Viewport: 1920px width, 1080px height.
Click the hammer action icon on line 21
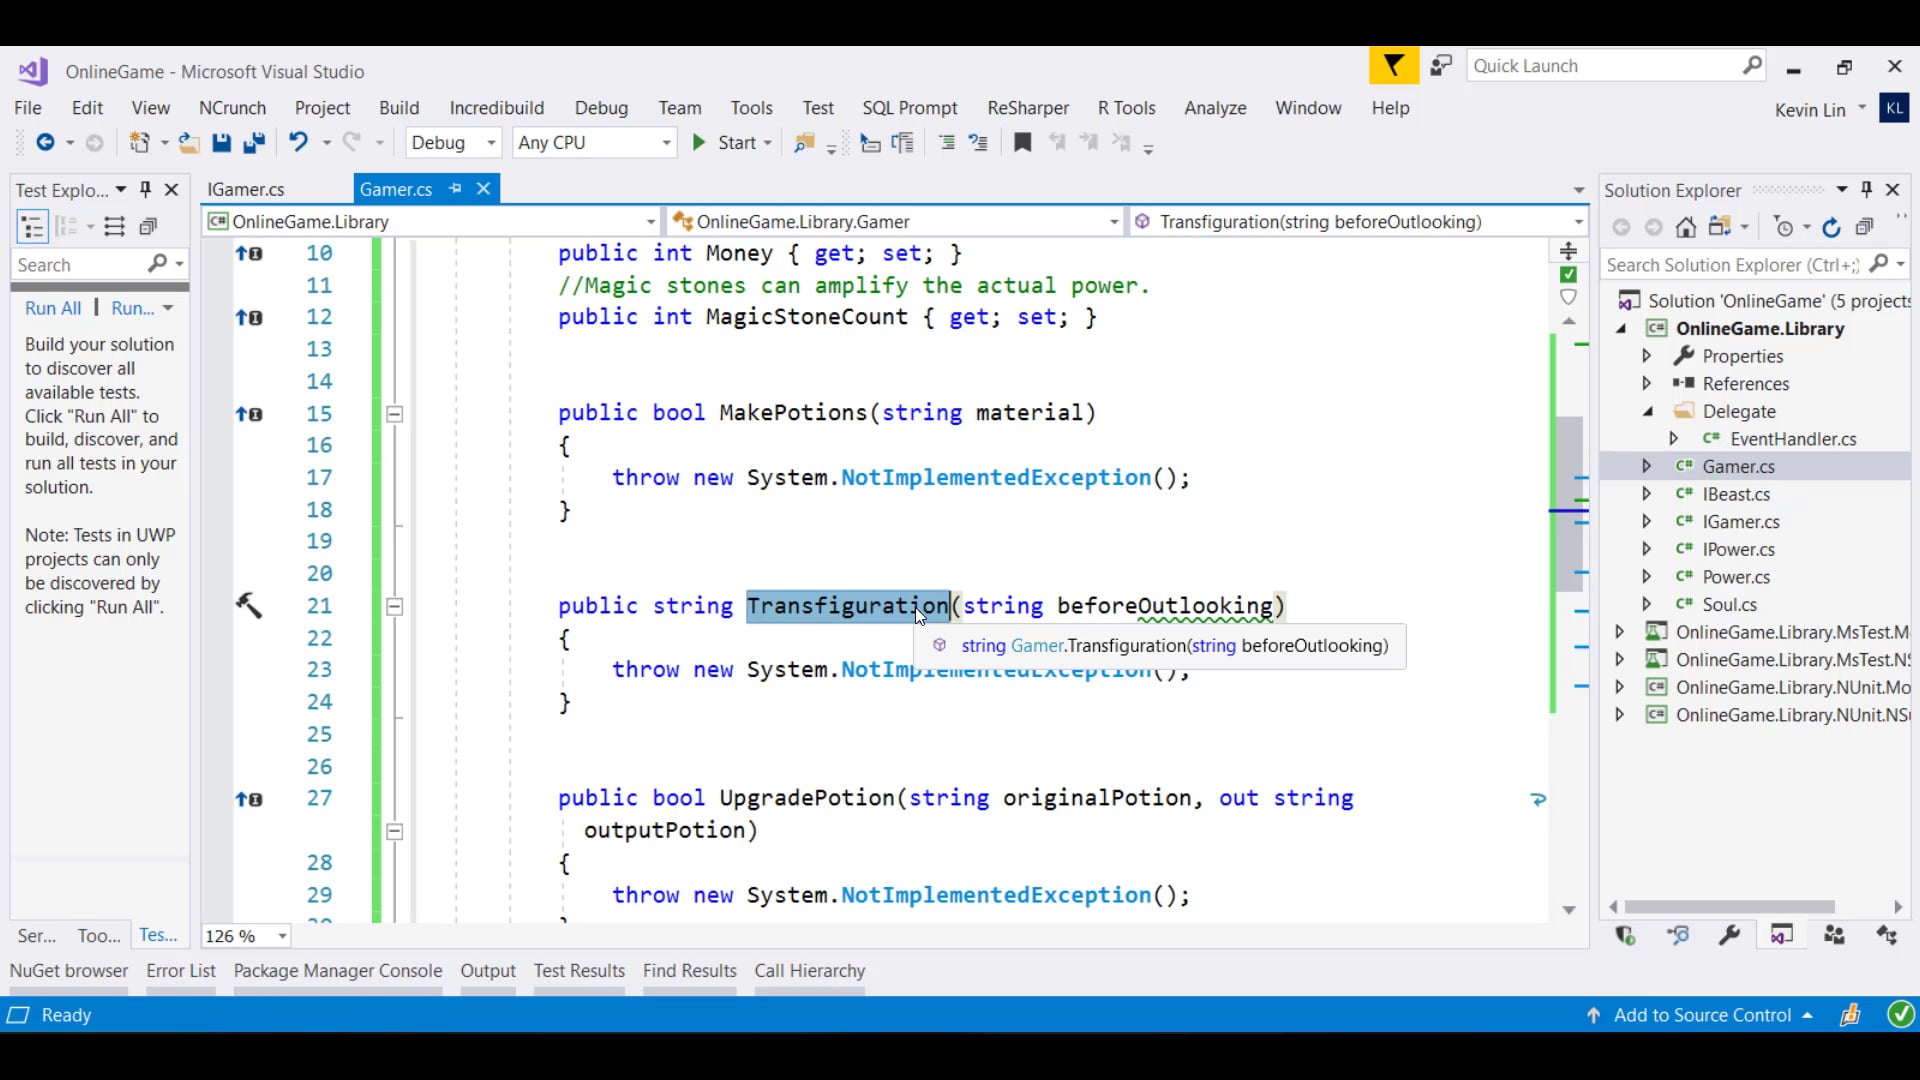(248, 605)
